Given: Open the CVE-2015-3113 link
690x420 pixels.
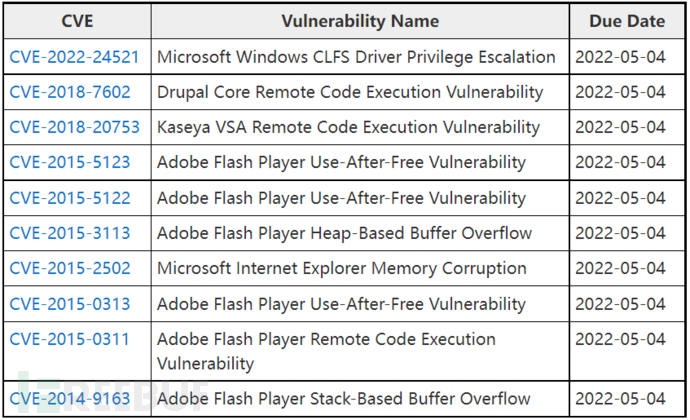Looking at the screenshot, I should tap(70, 233).
